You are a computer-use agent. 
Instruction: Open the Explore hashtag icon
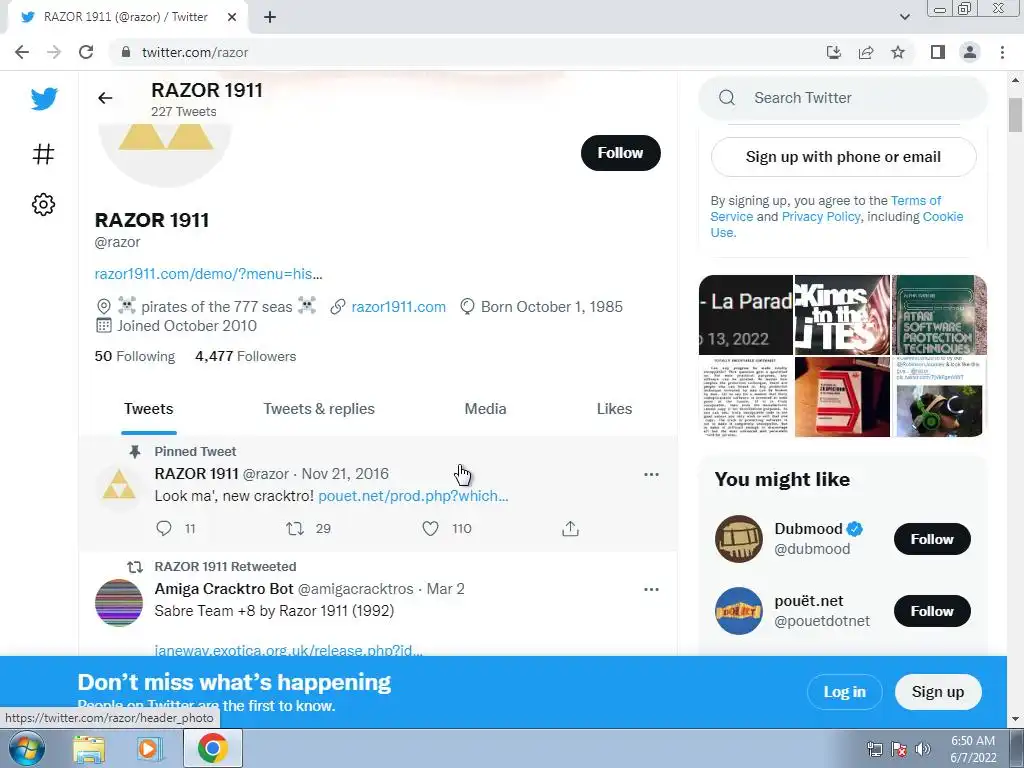tap(43, 154)
